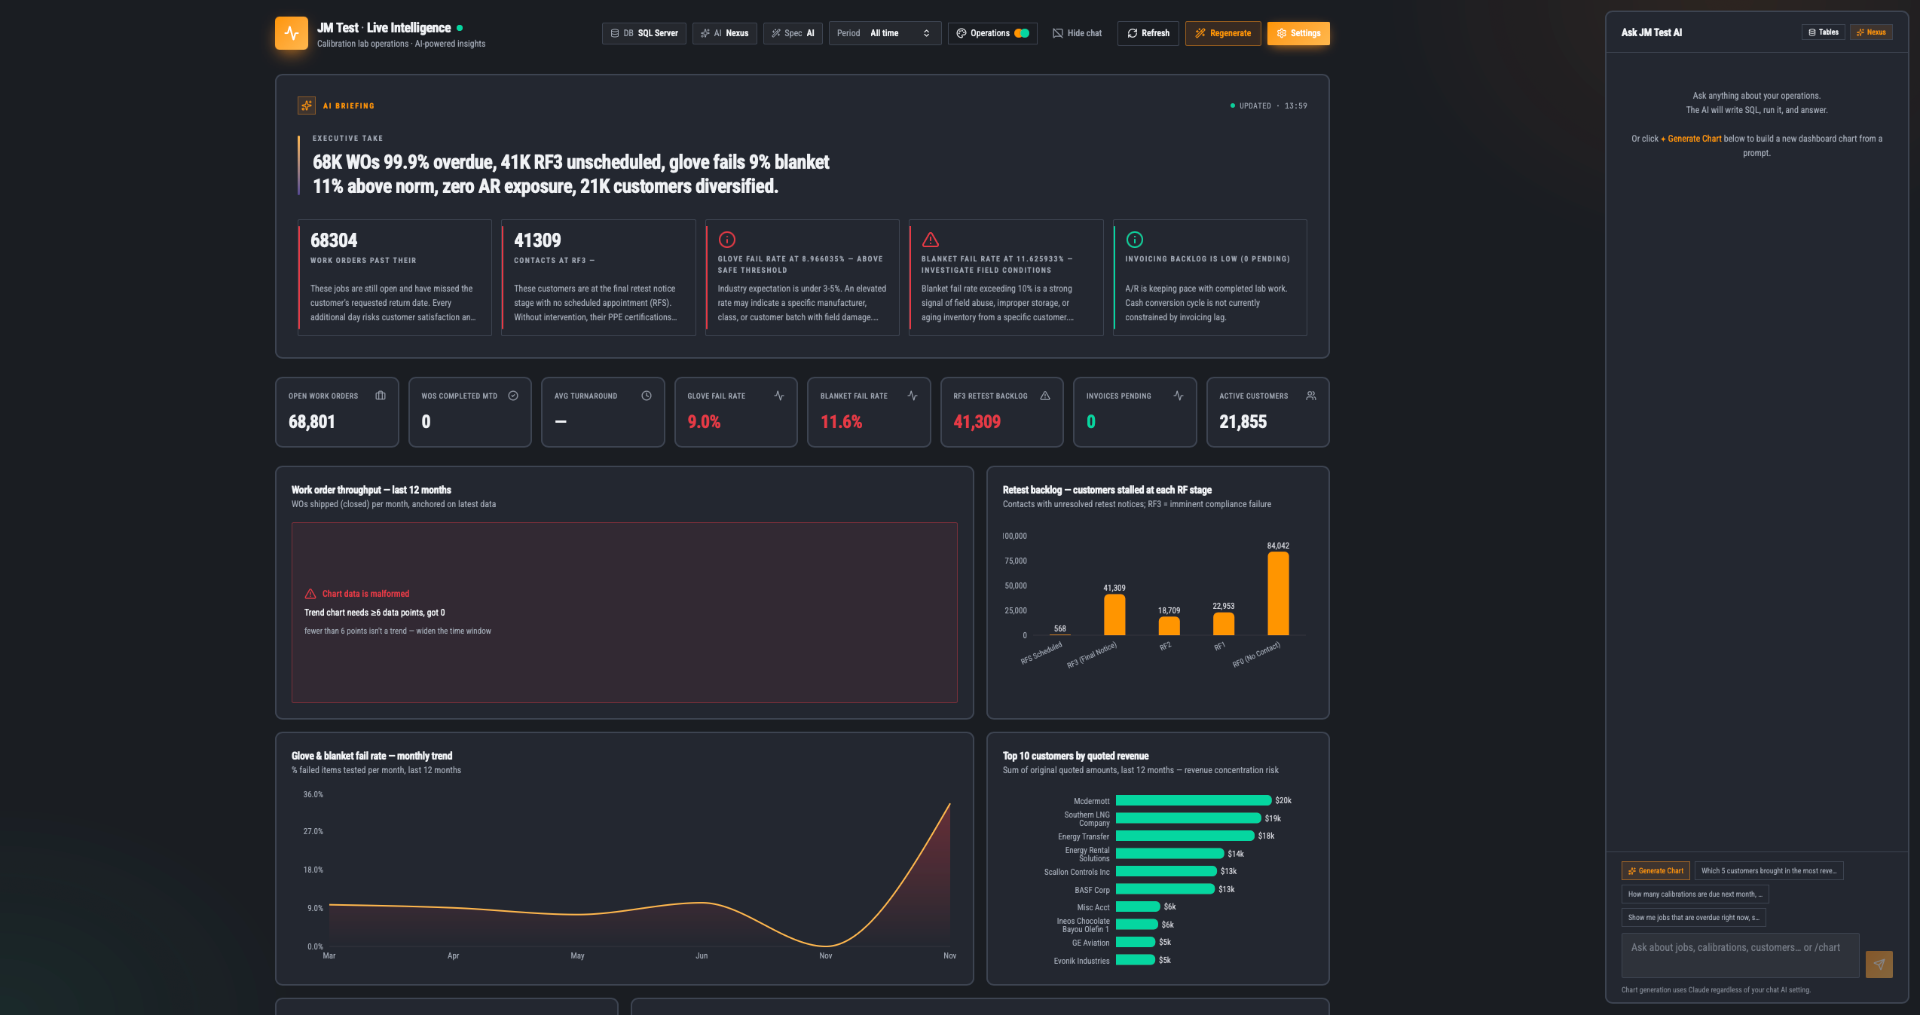Open the Settings button
The image size is (1920, 1015).
1298,33
